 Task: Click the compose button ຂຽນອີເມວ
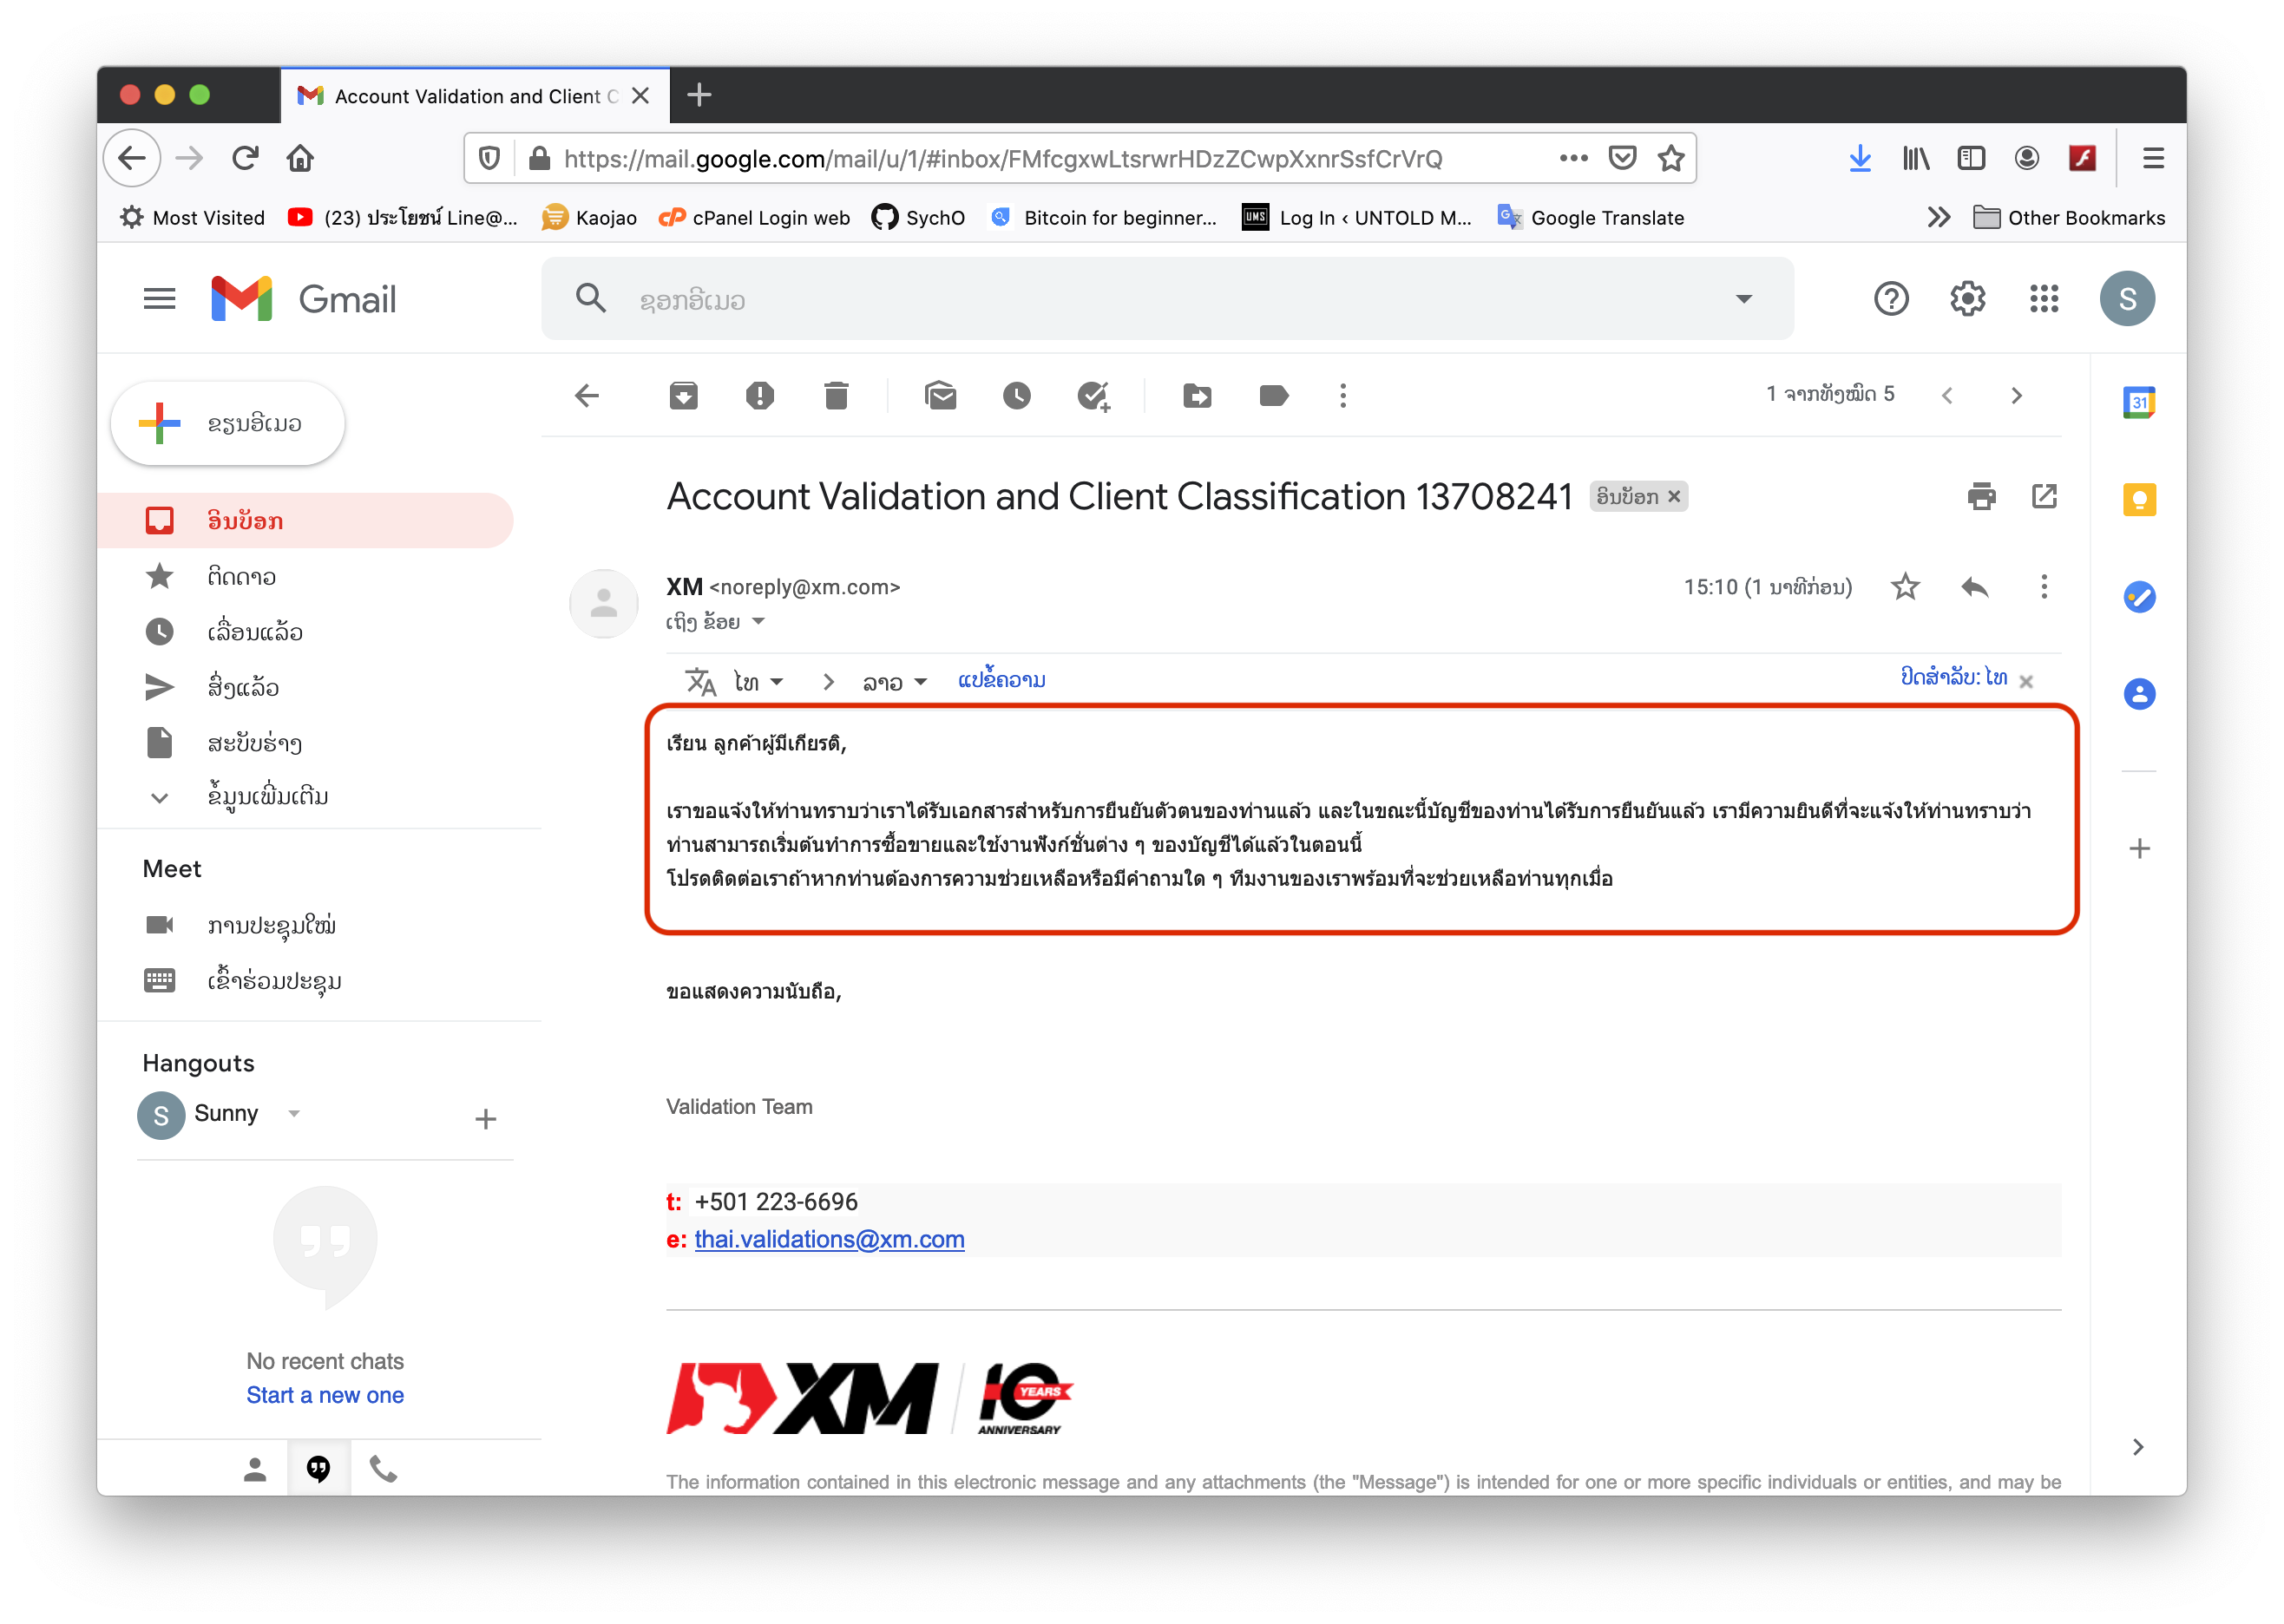[x=228, y=424]
